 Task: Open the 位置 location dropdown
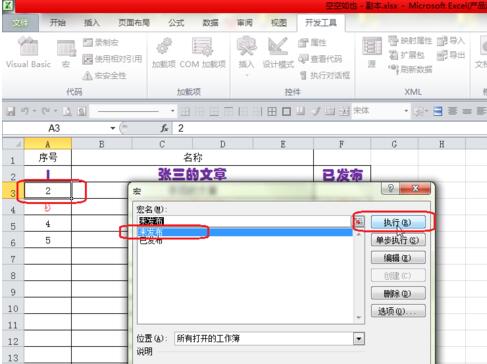(x=359, y=339)
